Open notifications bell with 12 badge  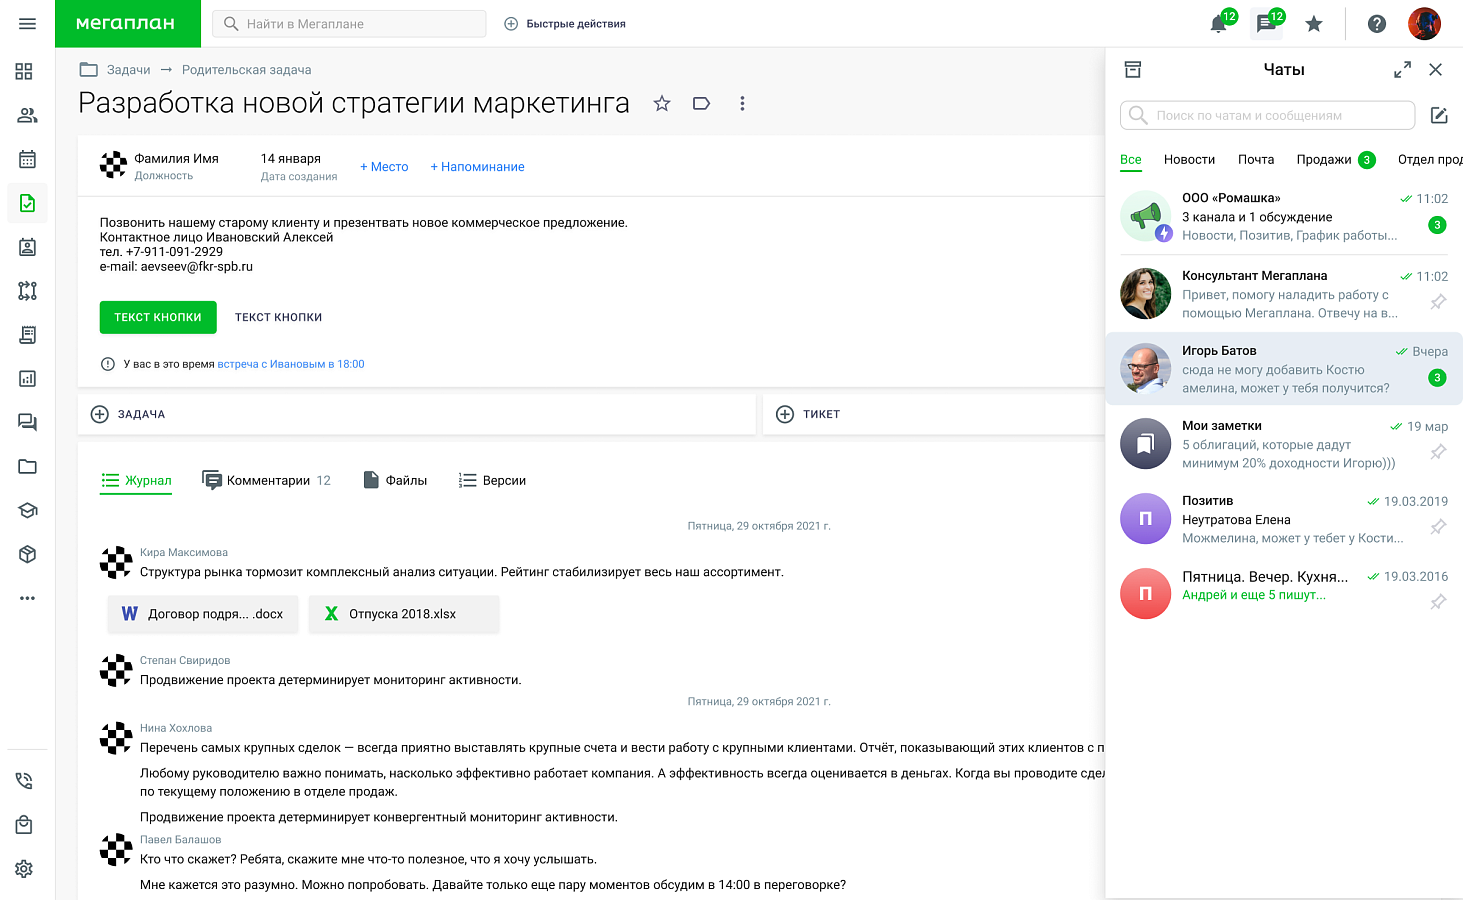coord(1219,23)
